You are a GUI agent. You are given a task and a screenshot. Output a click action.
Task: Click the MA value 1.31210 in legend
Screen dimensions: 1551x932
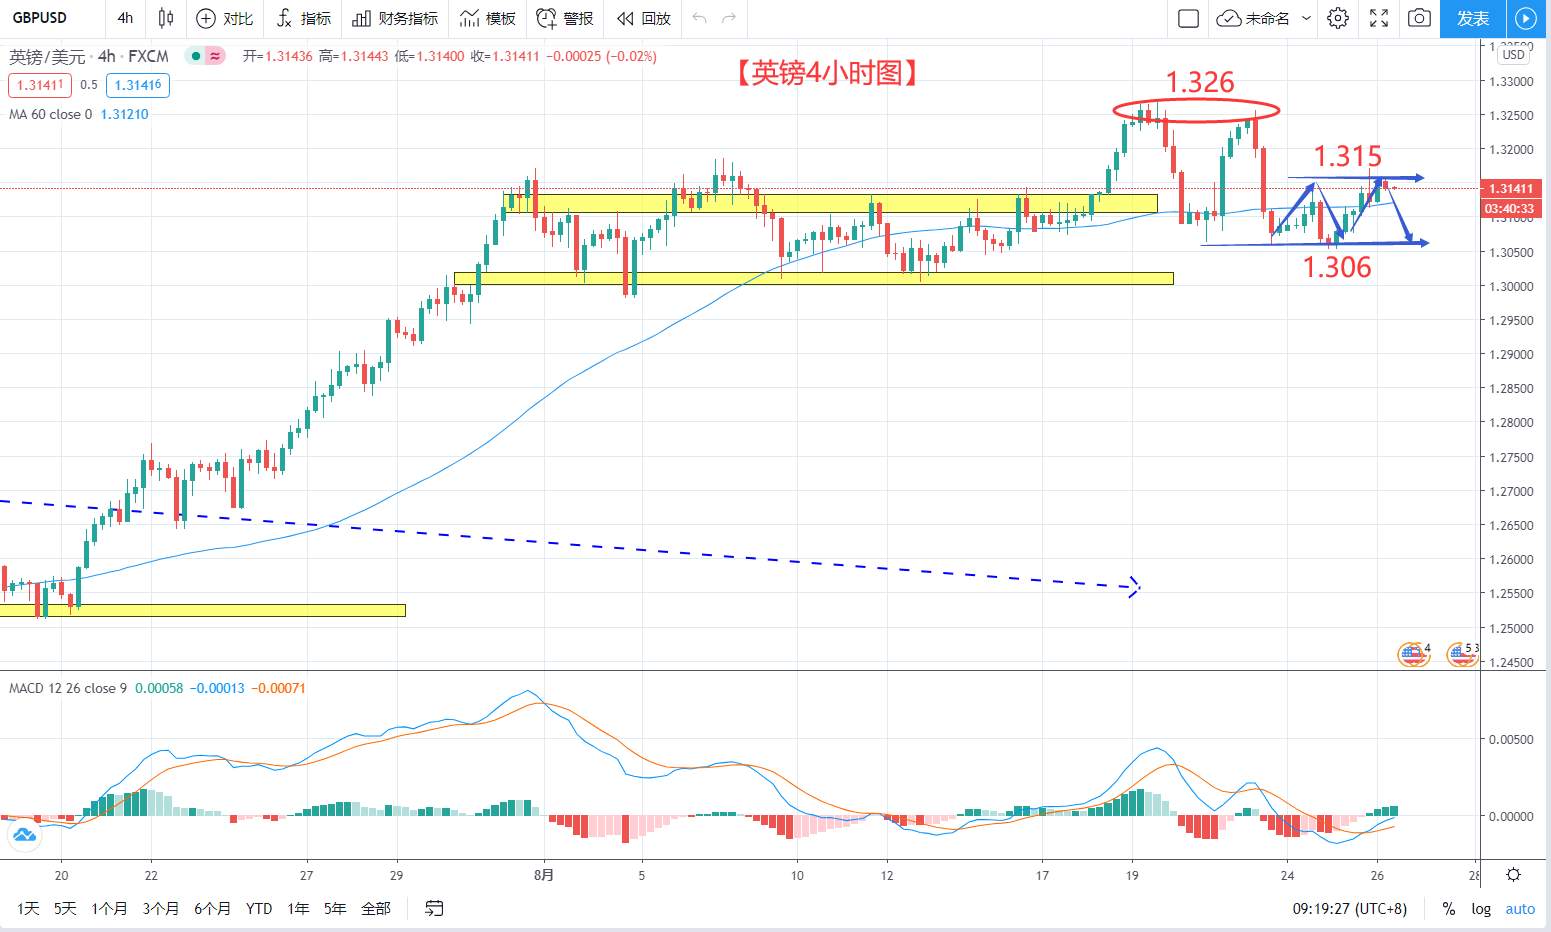[x=125, y=114]
